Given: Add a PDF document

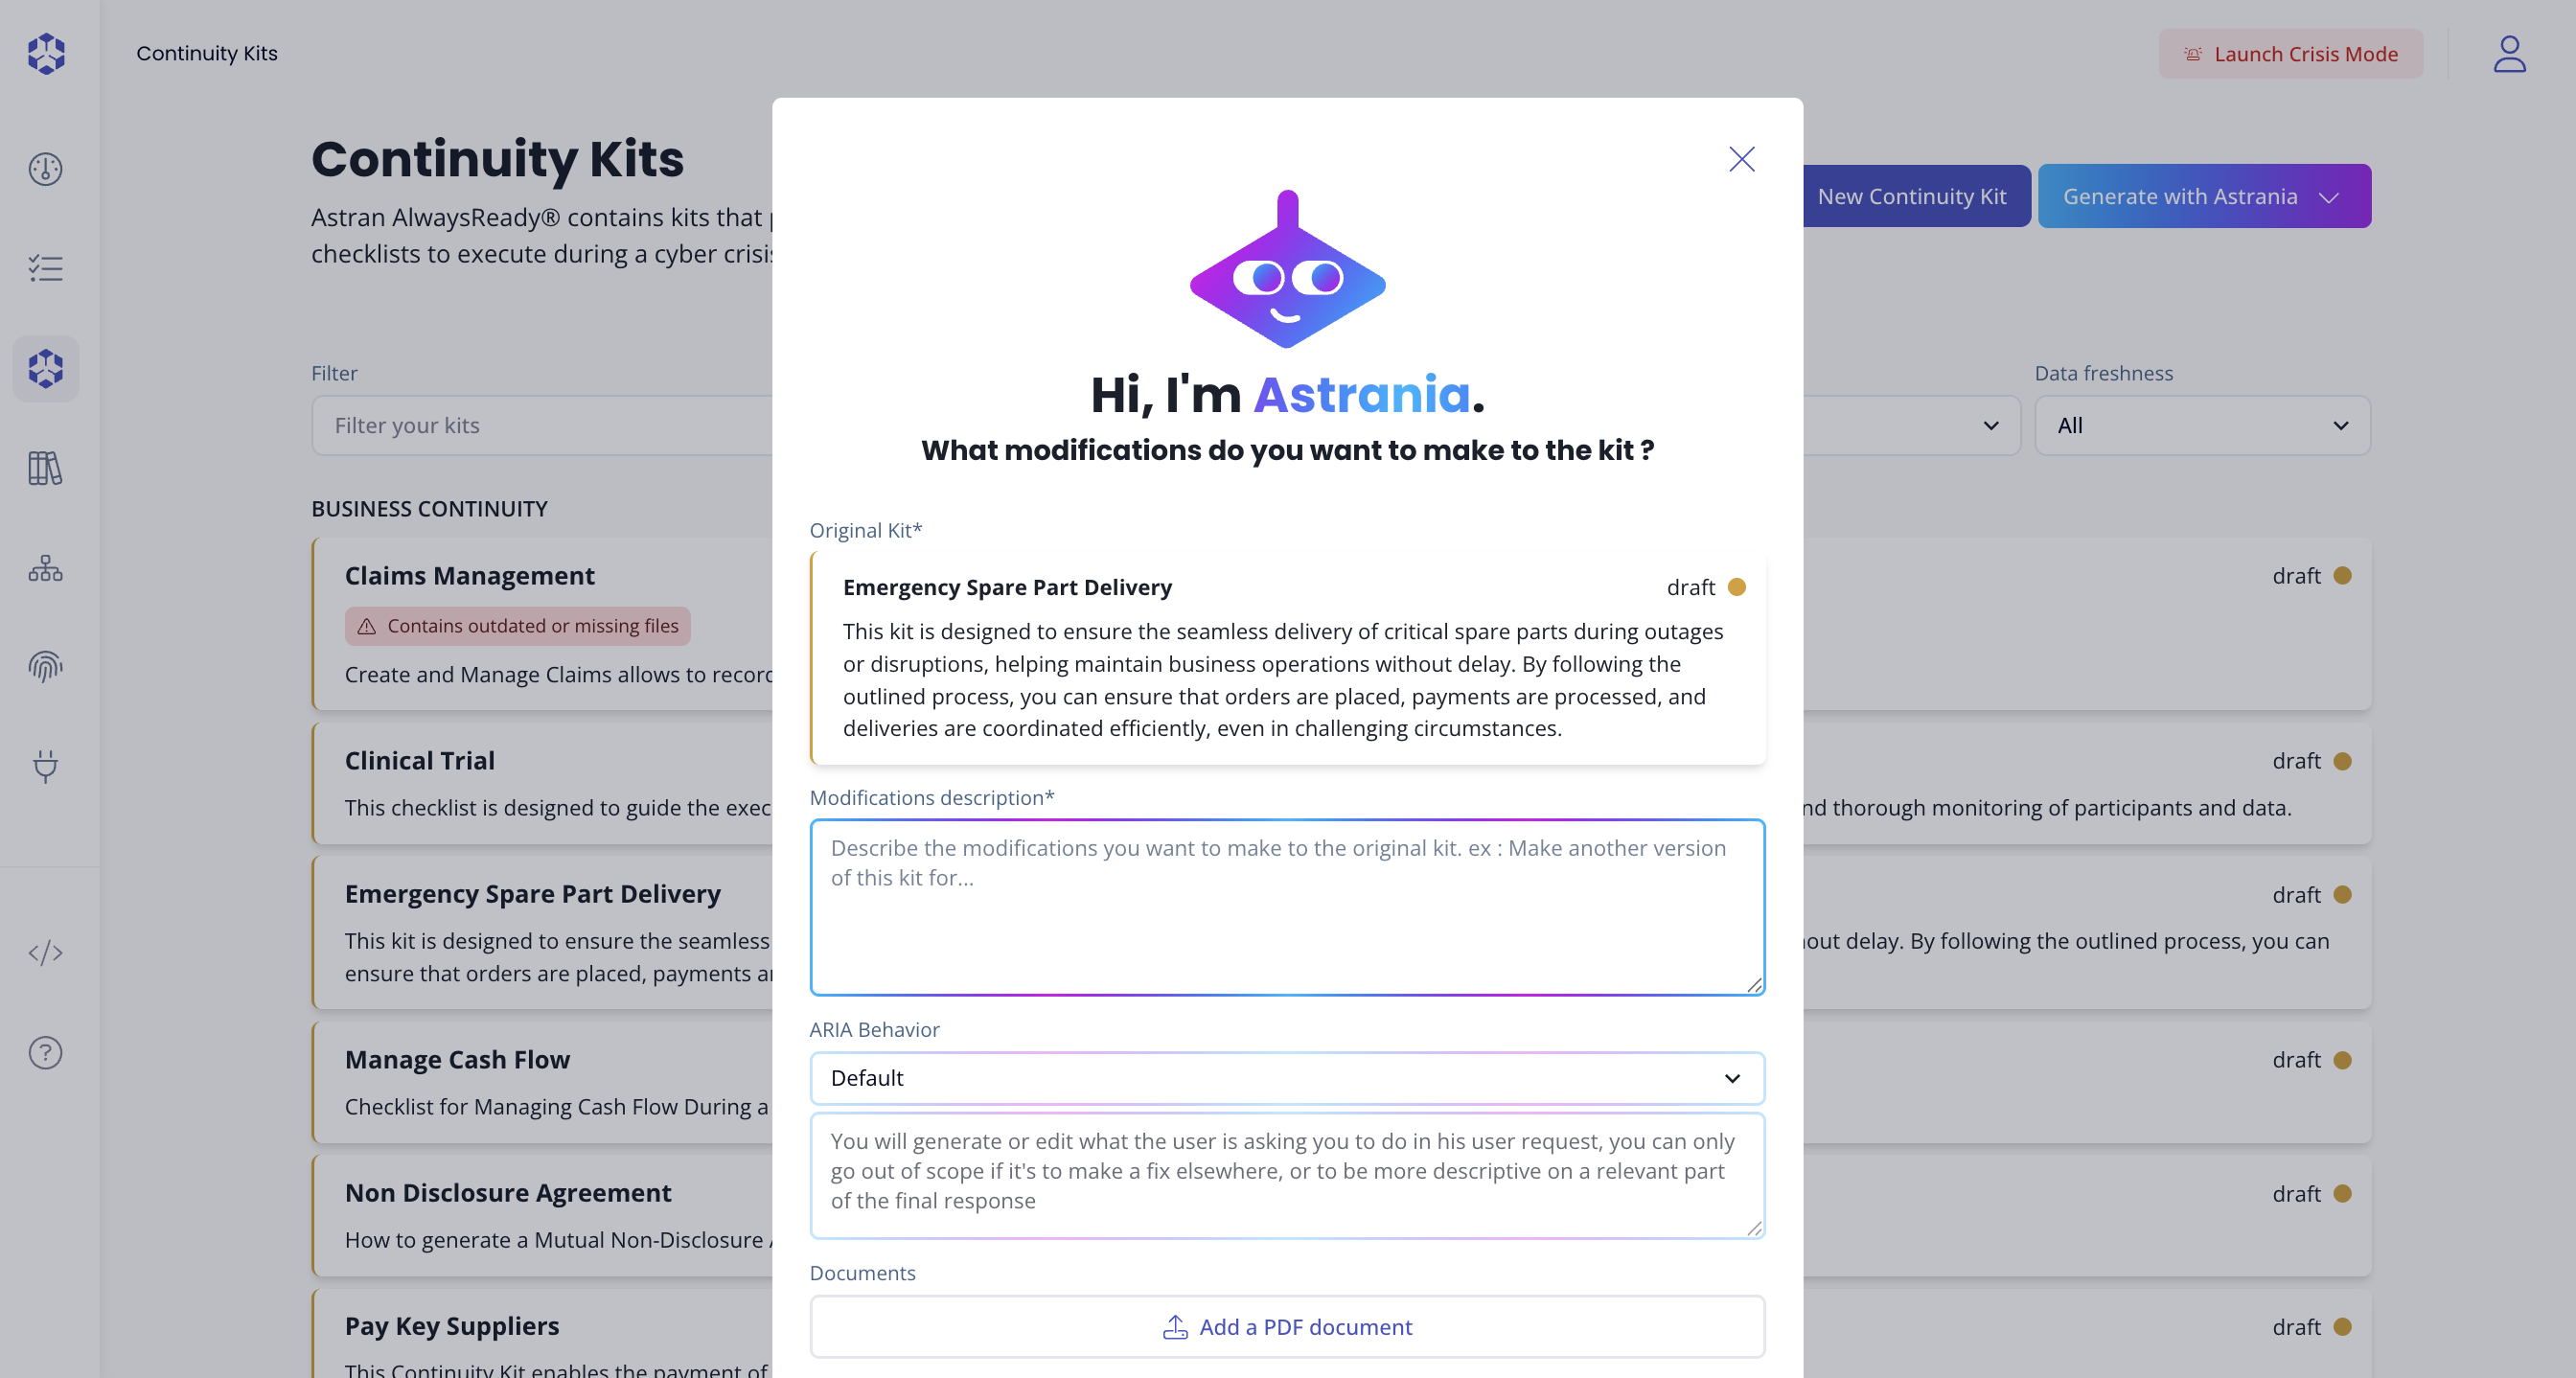Looking at the screenshot, I should pos(1286,1327).
